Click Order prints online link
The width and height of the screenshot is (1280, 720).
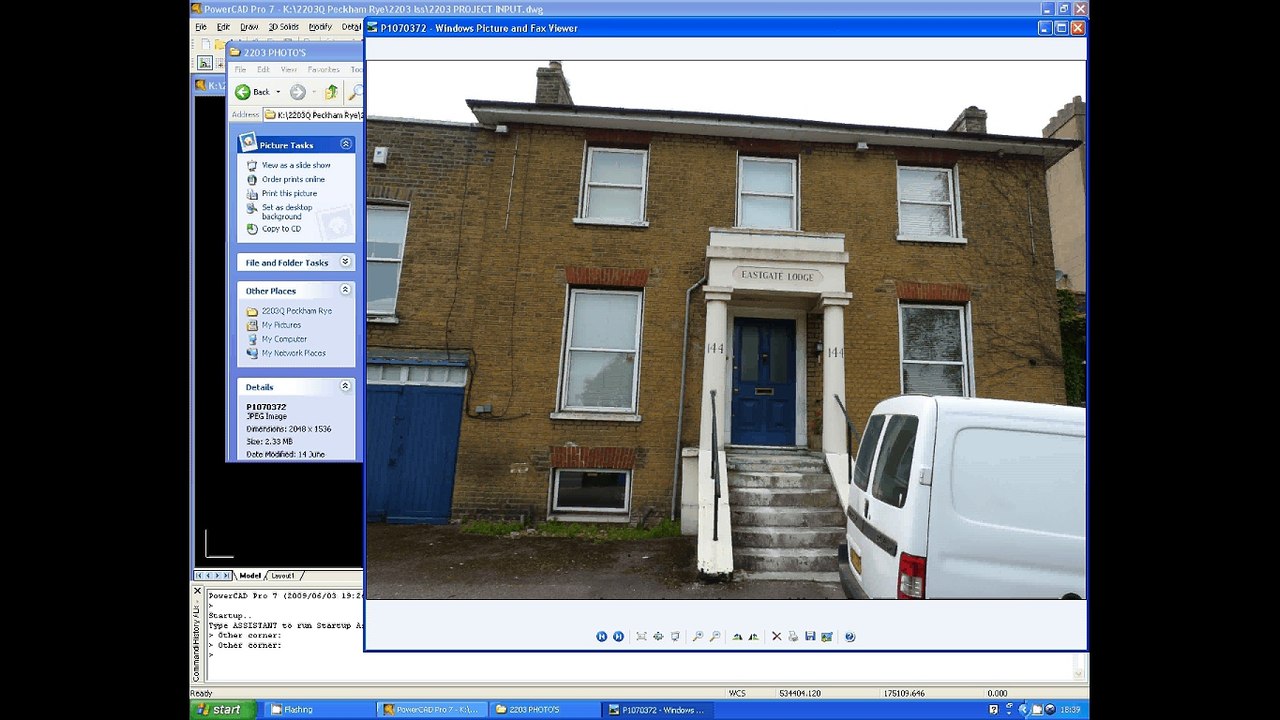click(293, 179)
